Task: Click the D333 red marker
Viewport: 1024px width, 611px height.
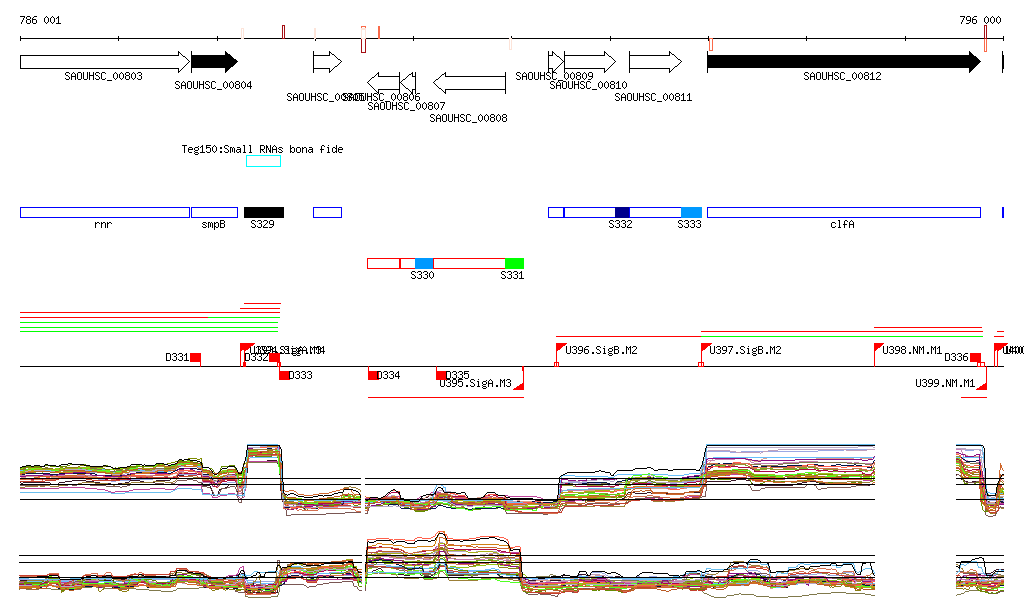Action: pos(284,375)
